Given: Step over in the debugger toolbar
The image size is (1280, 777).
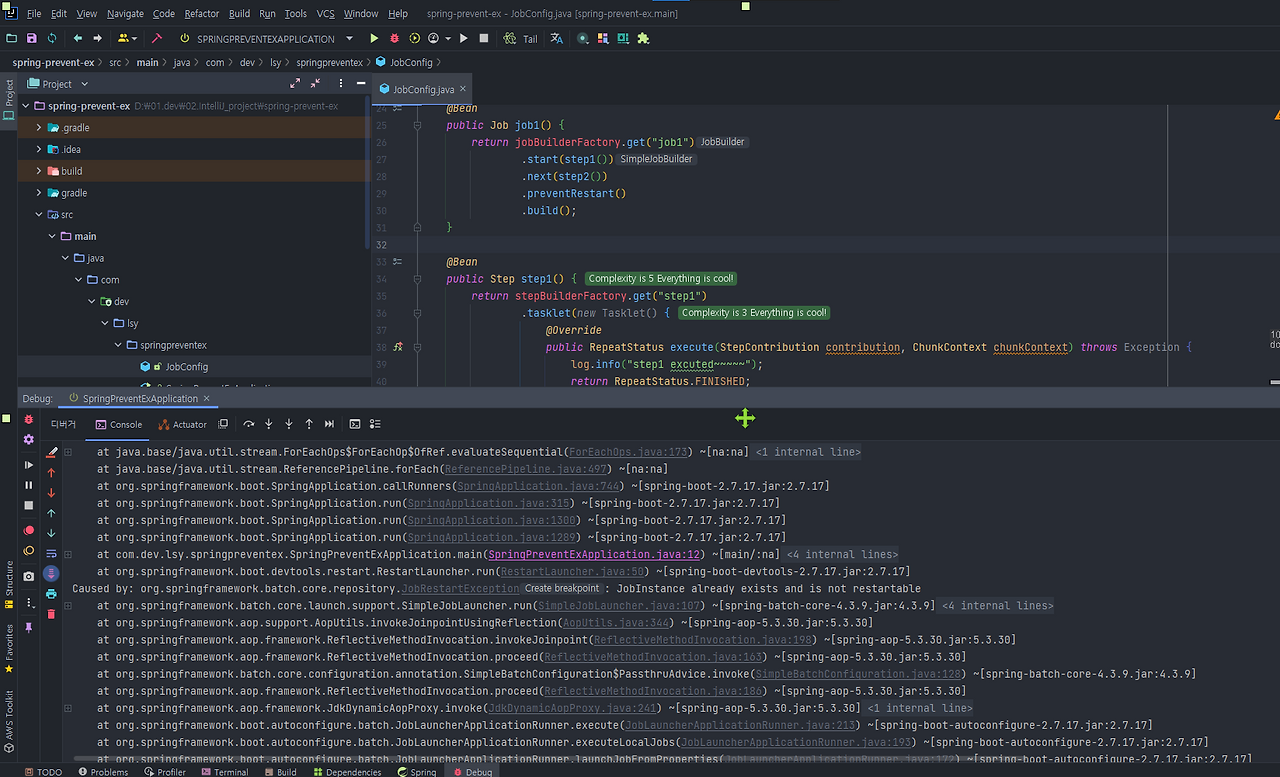Looking at the screenshot, I should 249,424.
